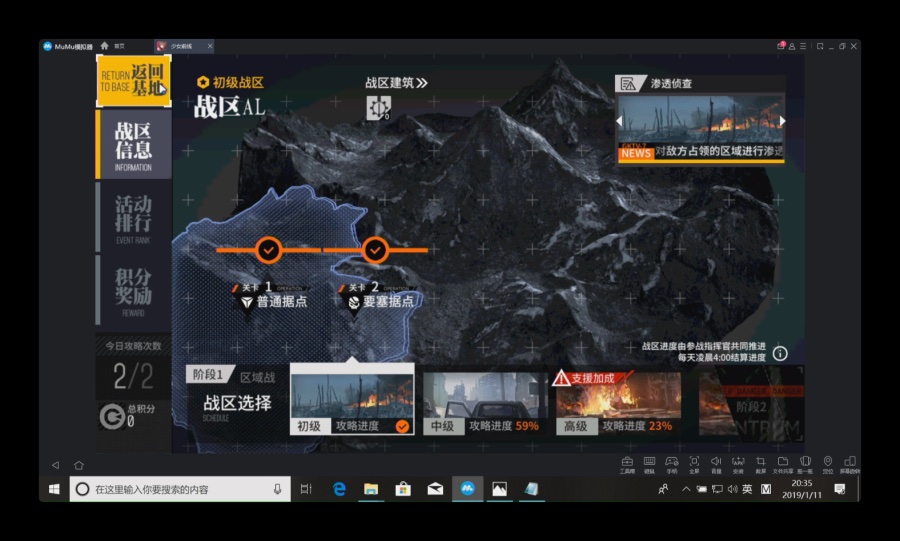This screenshot has width=900, height=541.
Task: Open the 渗透侦查 news report icon
Action: click(x=629, y=84)
